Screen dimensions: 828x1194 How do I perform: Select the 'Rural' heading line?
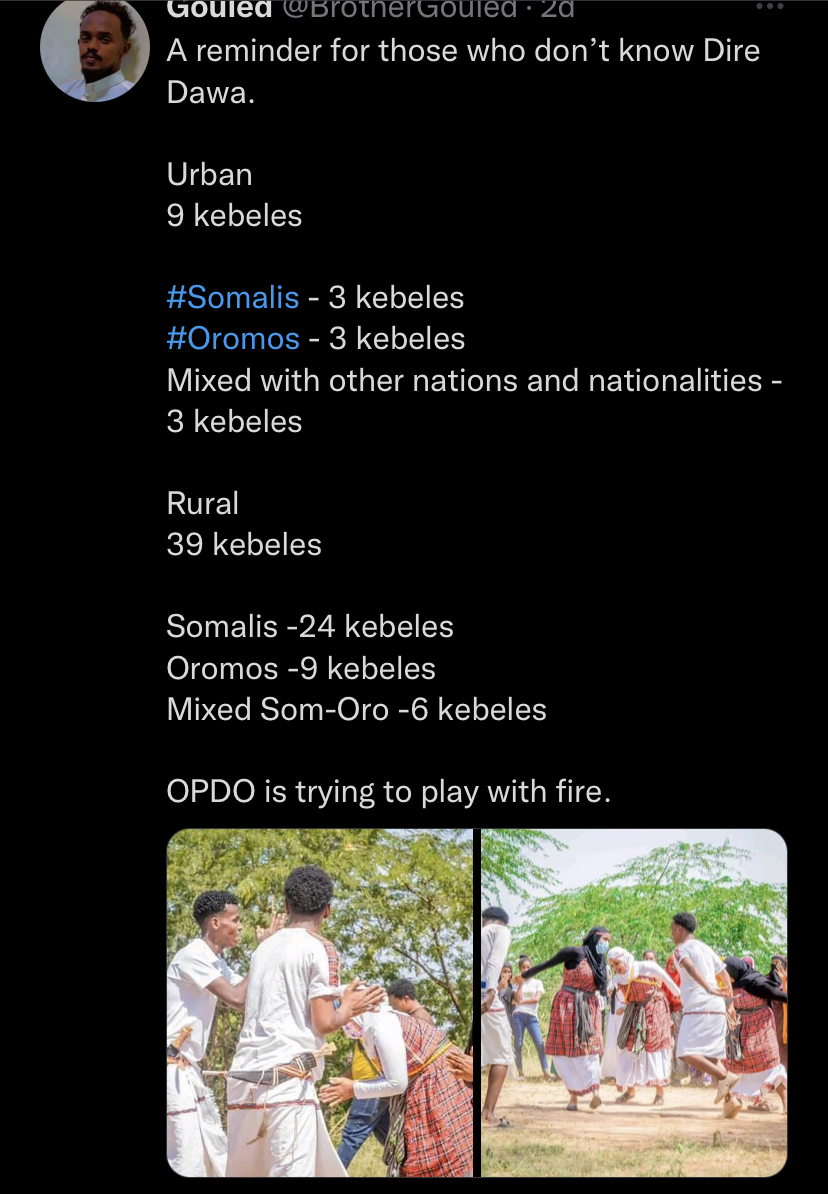(203, 503)
